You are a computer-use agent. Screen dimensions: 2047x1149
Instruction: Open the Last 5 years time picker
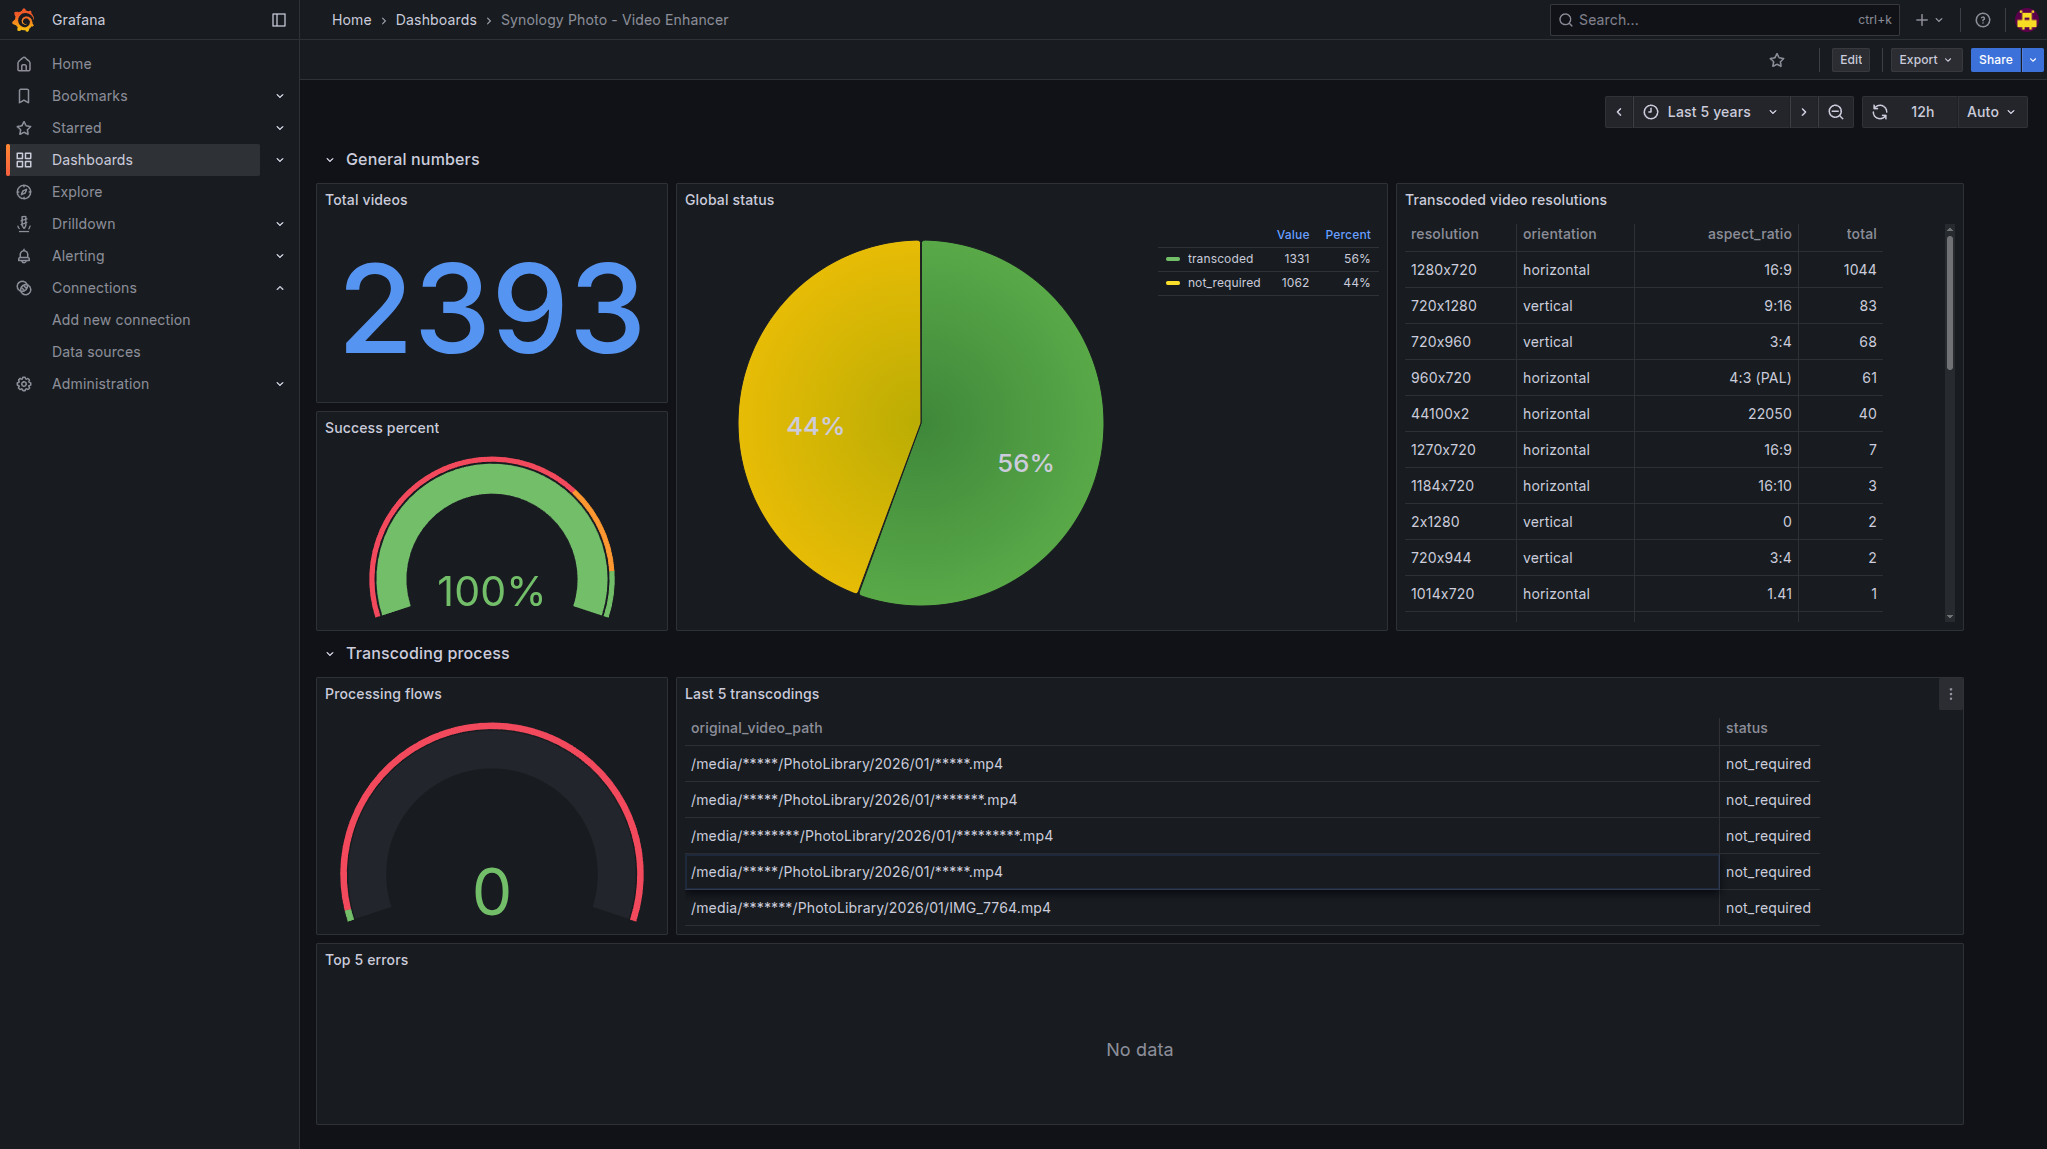pyautogui.click(x=1709, y=112)
